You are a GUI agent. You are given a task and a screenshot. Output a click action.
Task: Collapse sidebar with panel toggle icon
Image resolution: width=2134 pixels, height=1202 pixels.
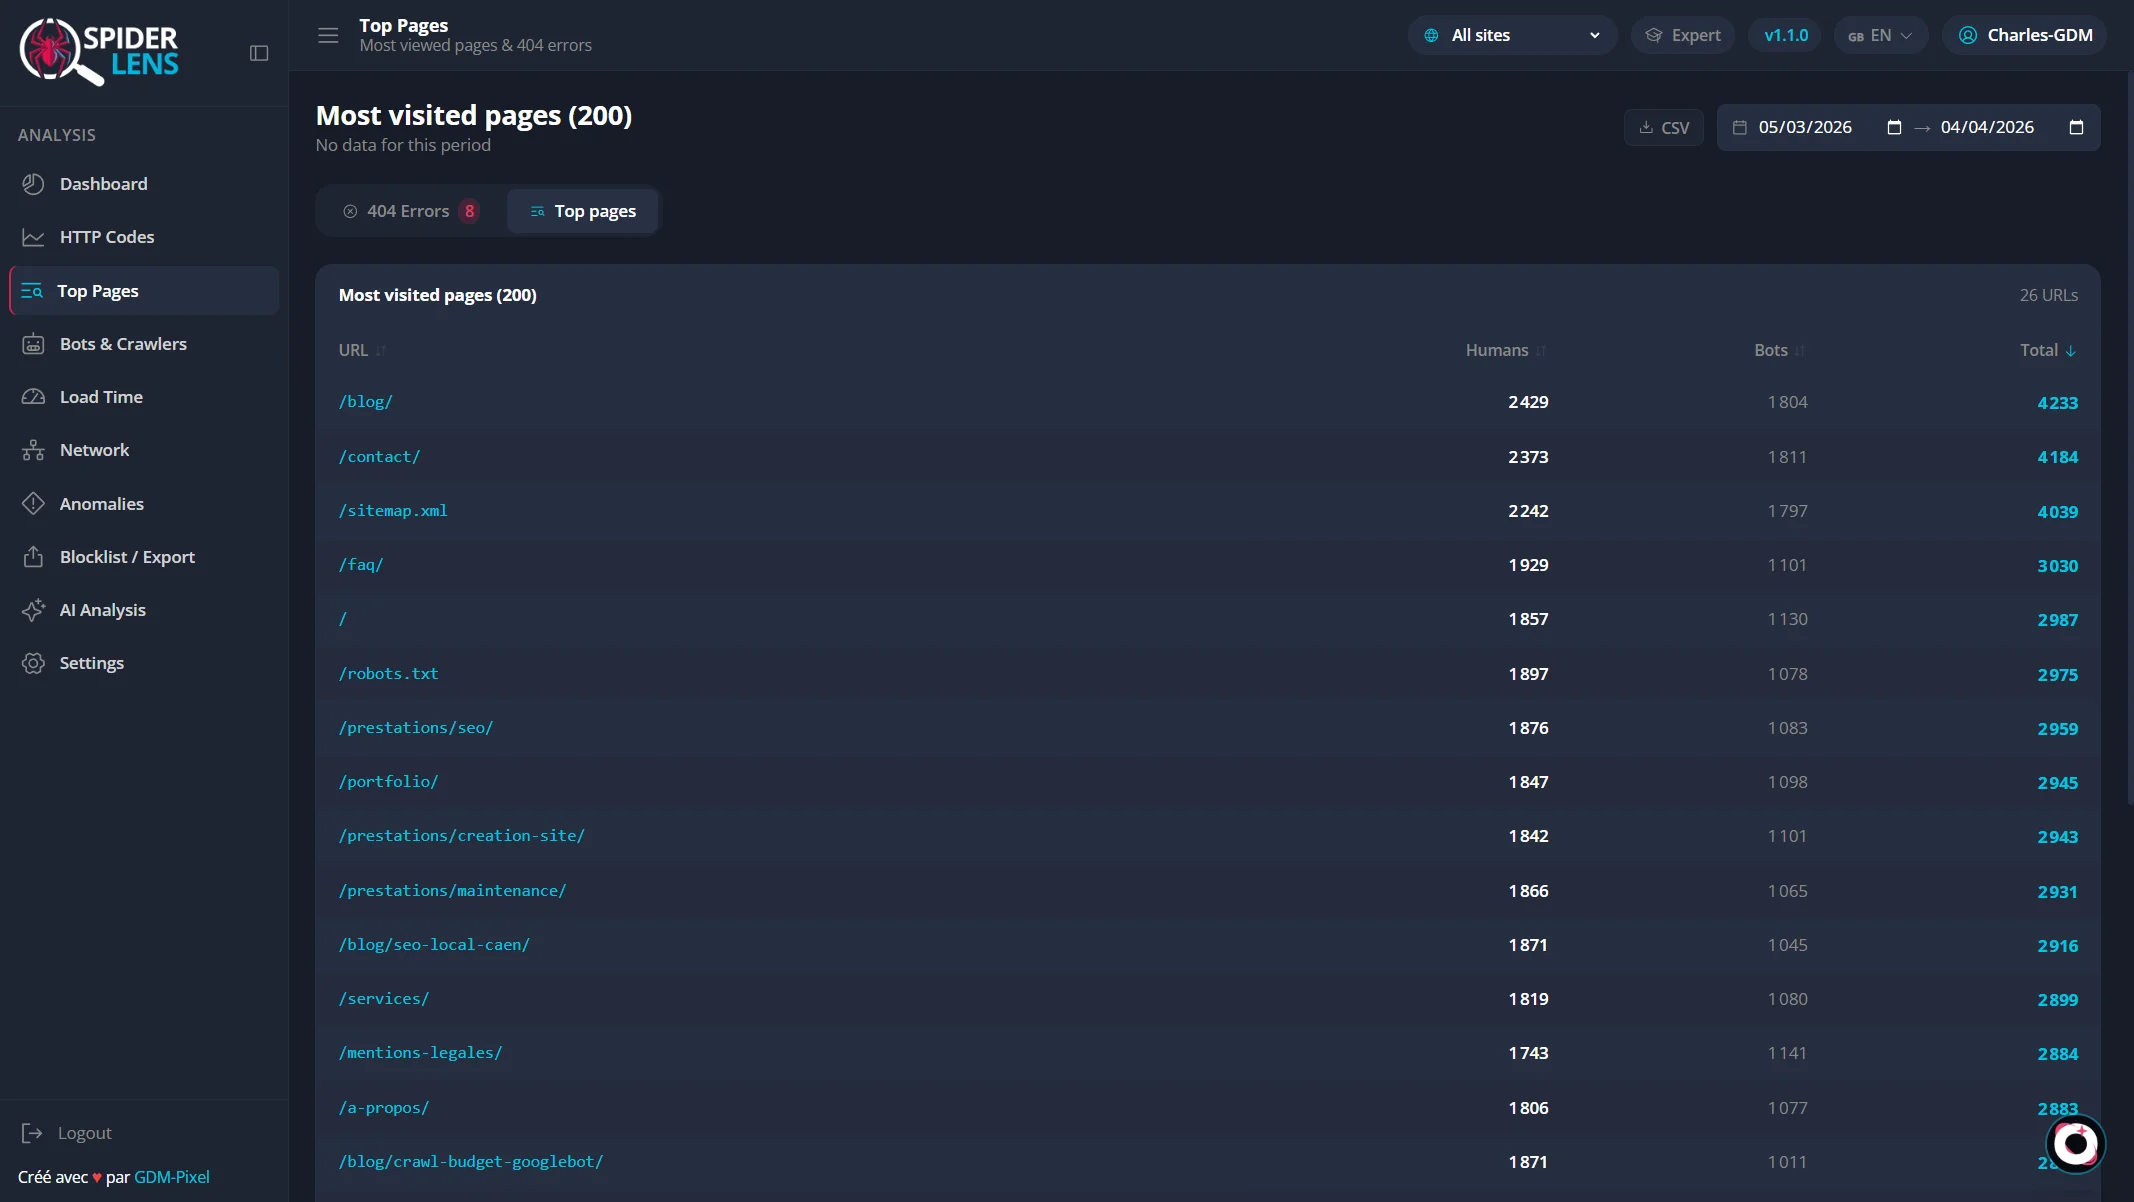pos(259,53)
